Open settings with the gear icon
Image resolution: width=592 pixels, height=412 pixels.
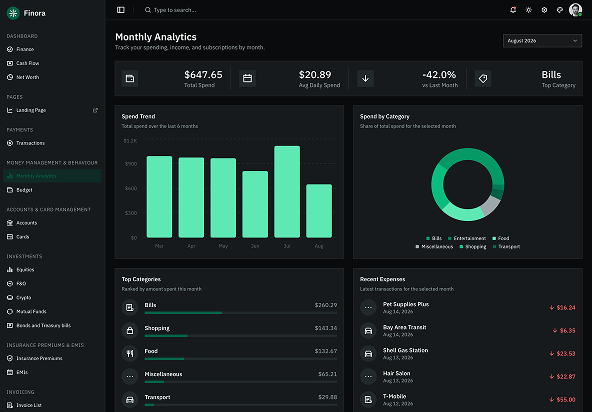(x=544, y=10)
